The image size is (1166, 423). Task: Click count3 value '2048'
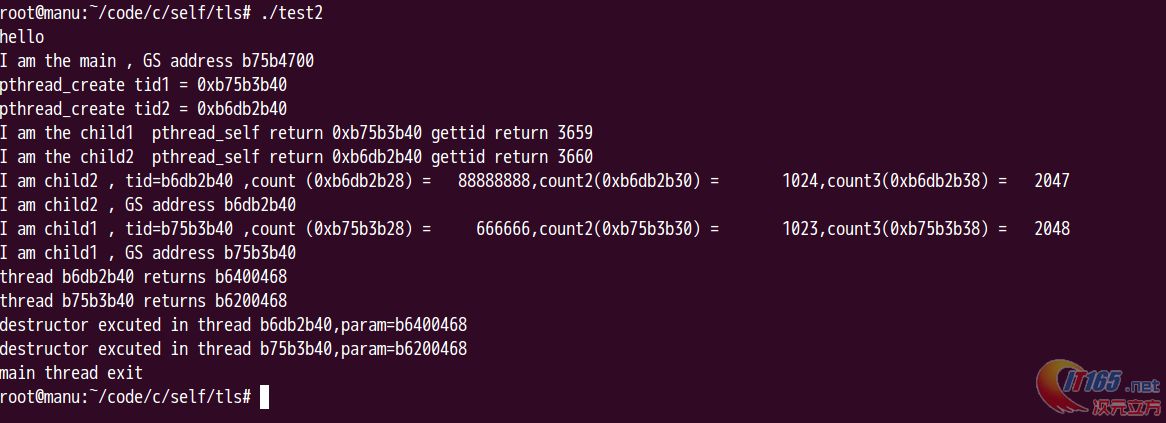coord(1051,229)
